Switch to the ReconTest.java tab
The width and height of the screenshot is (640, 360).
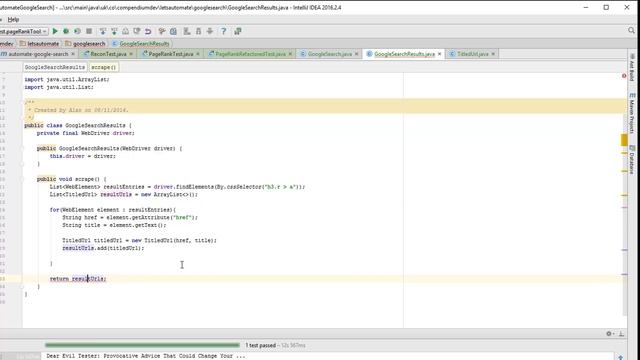pos(108,54)
